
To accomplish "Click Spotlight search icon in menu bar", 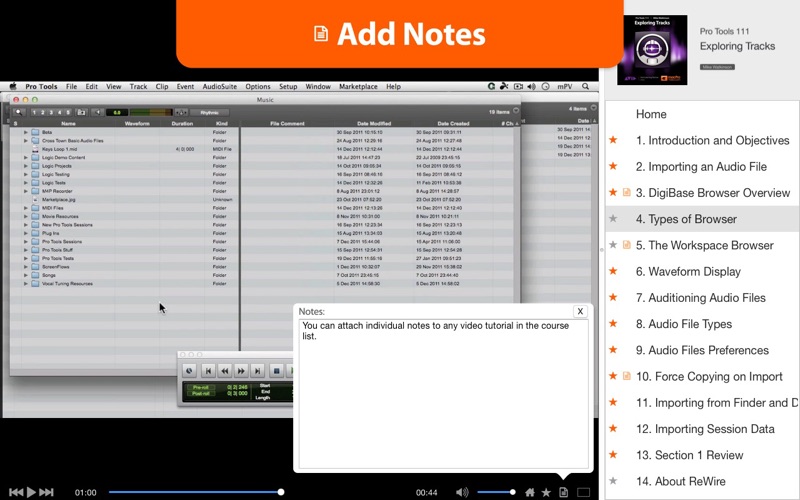I will pos(586,86).
